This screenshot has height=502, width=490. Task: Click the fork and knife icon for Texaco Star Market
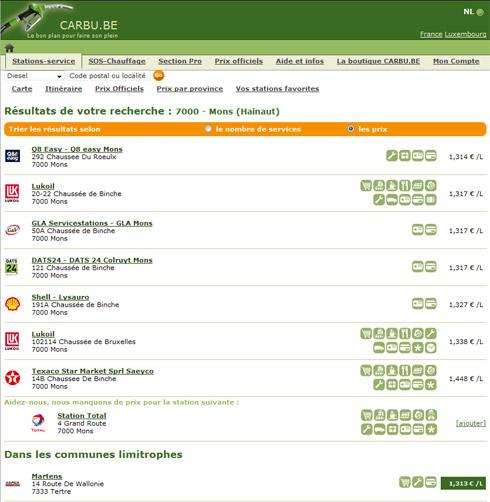[x=405, y=371]
